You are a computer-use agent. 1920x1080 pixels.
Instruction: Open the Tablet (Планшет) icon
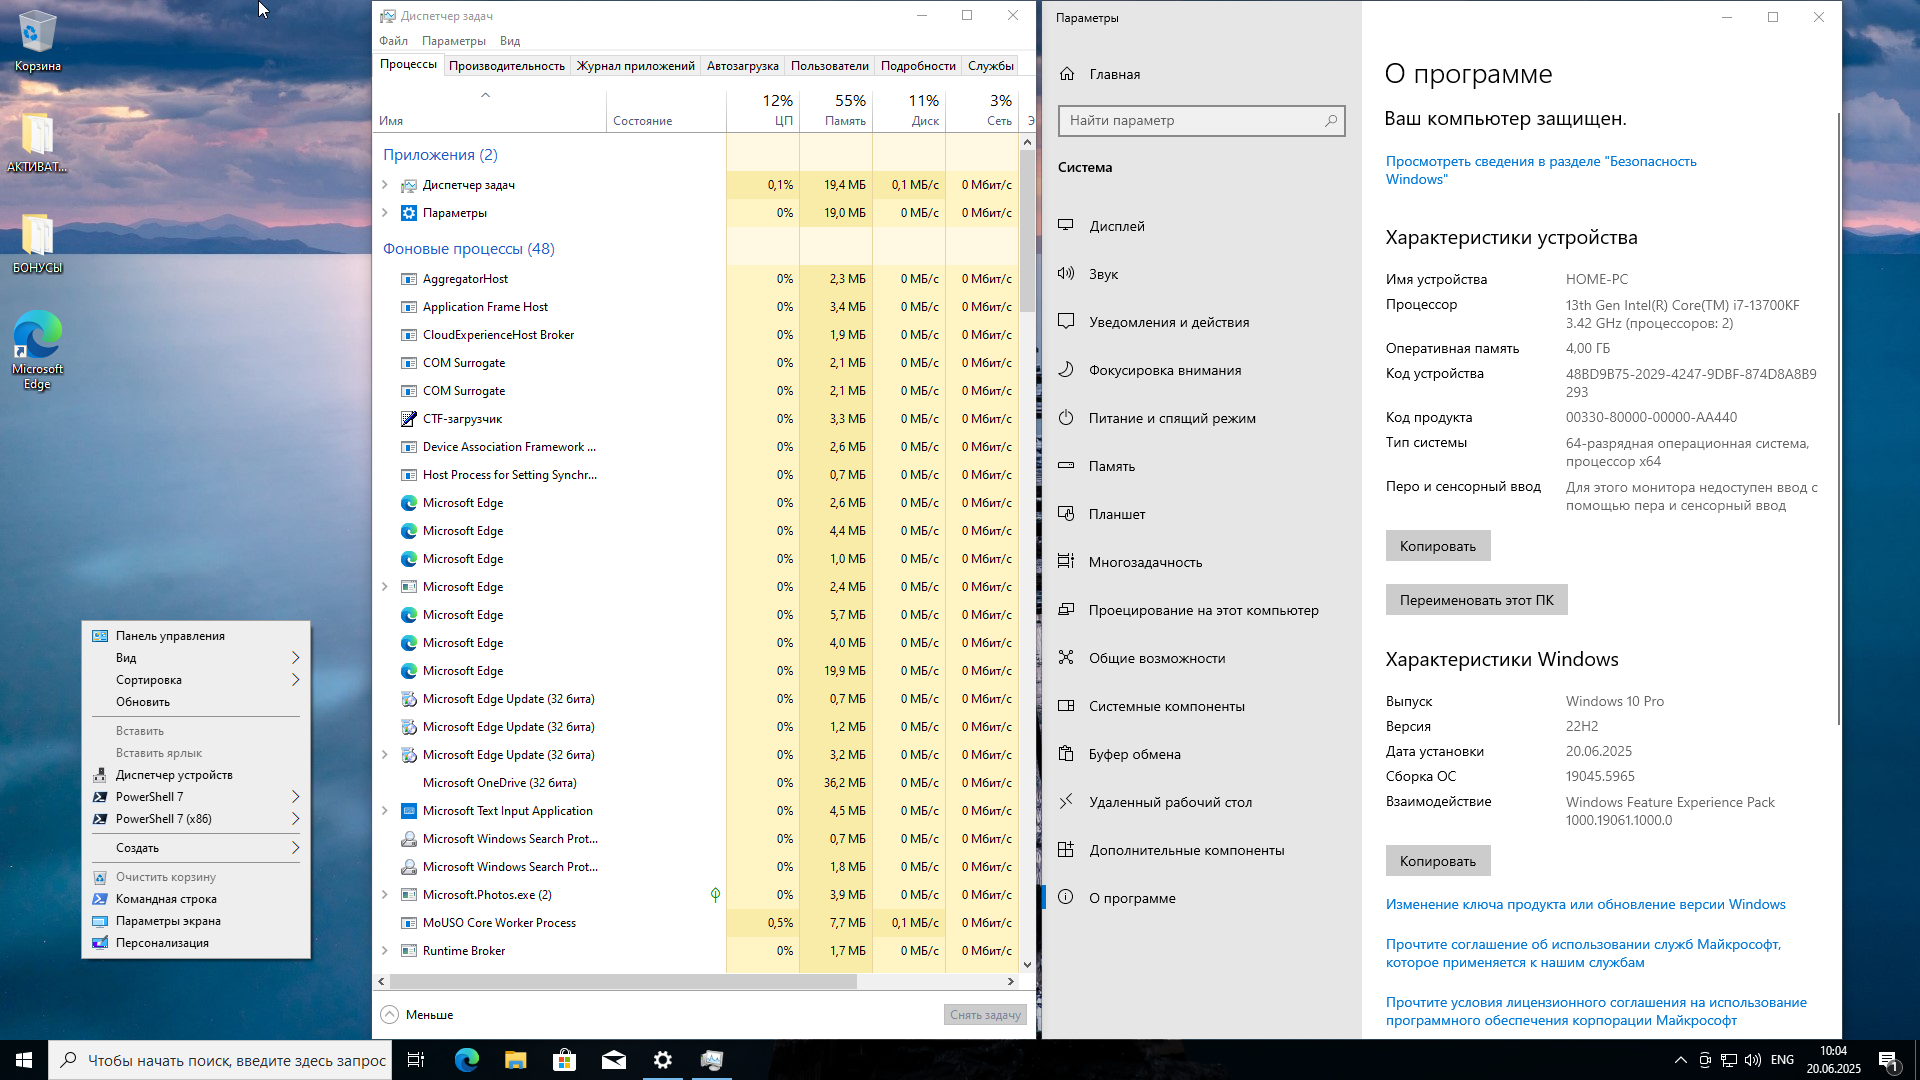tap(1066, 514)
